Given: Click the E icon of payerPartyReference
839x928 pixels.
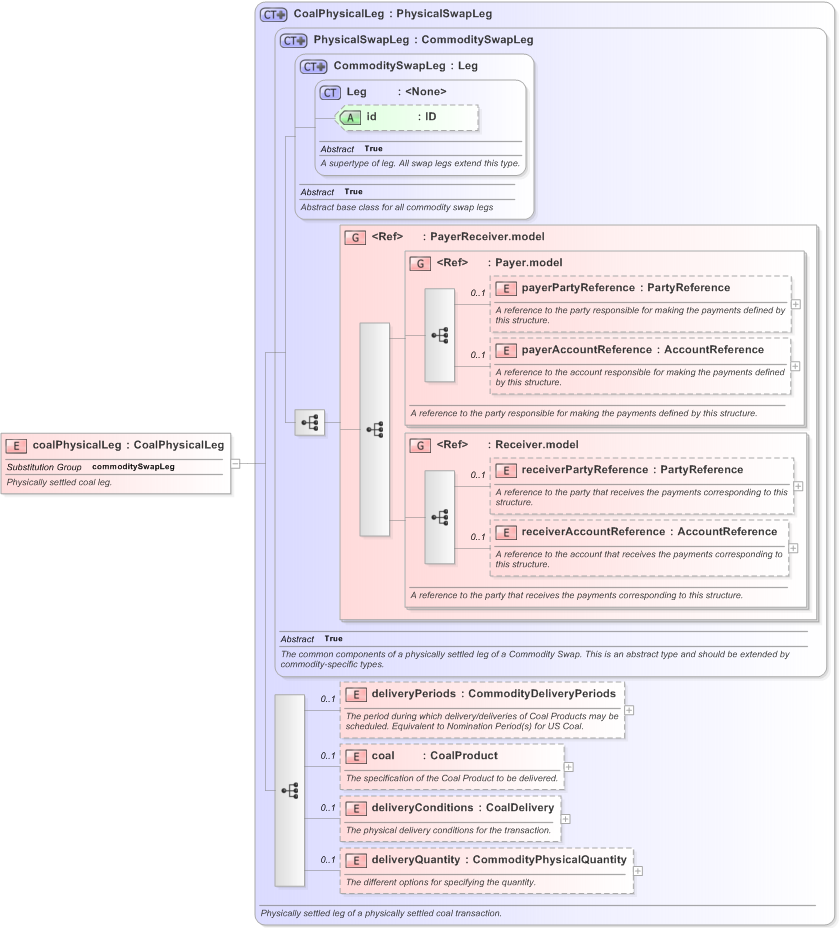Looking at the screenshot, I should tap(506, 288).
